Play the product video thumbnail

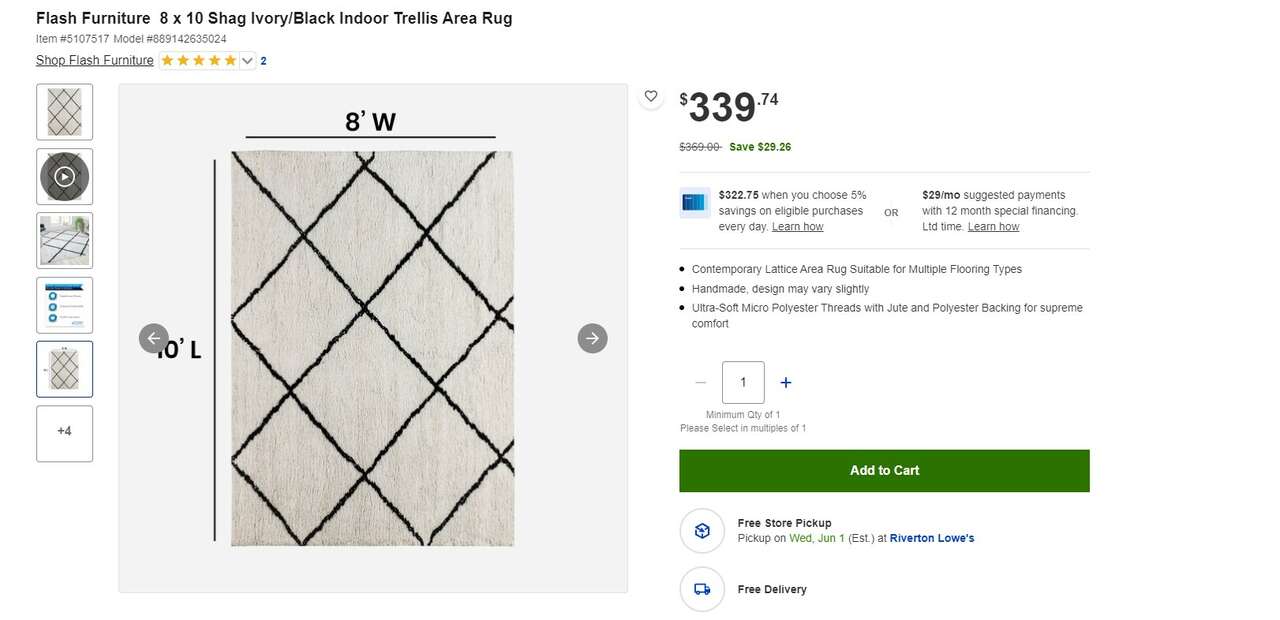coord(65,176)
